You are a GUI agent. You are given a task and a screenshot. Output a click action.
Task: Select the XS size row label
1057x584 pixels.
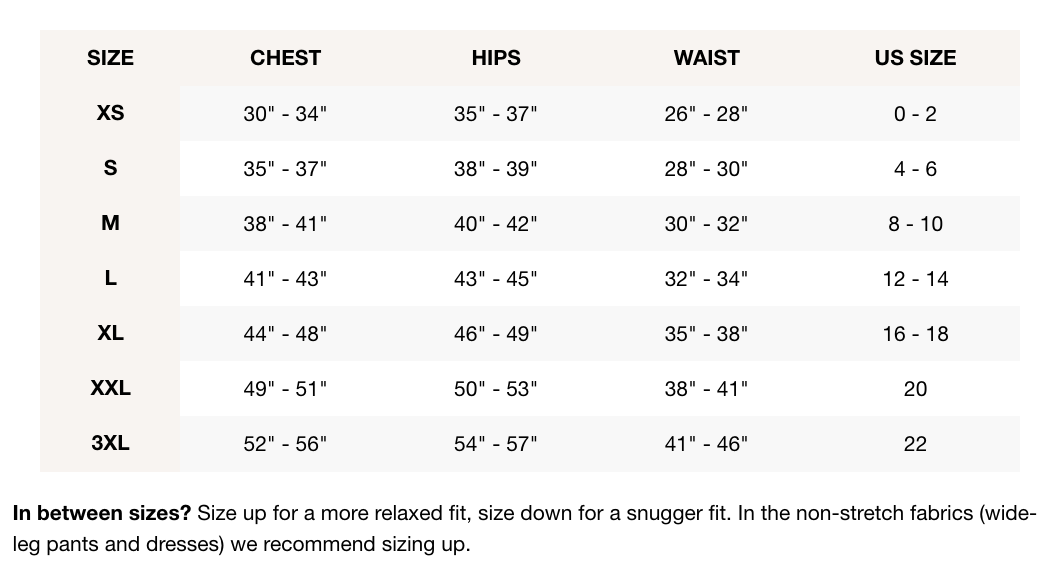(110, 113)
